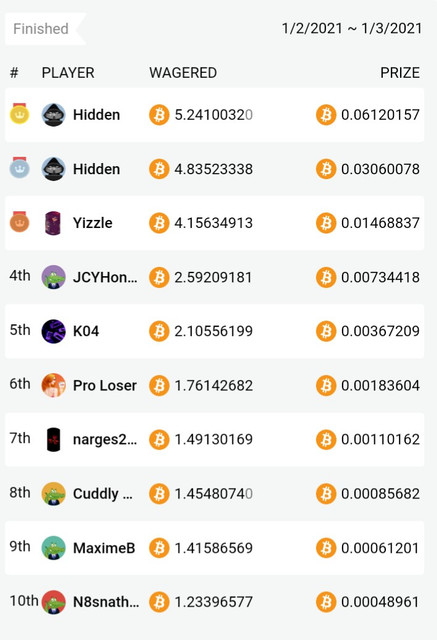
Task: Click the gold crown first-place medal icon
Action: [x=20, y=113]
